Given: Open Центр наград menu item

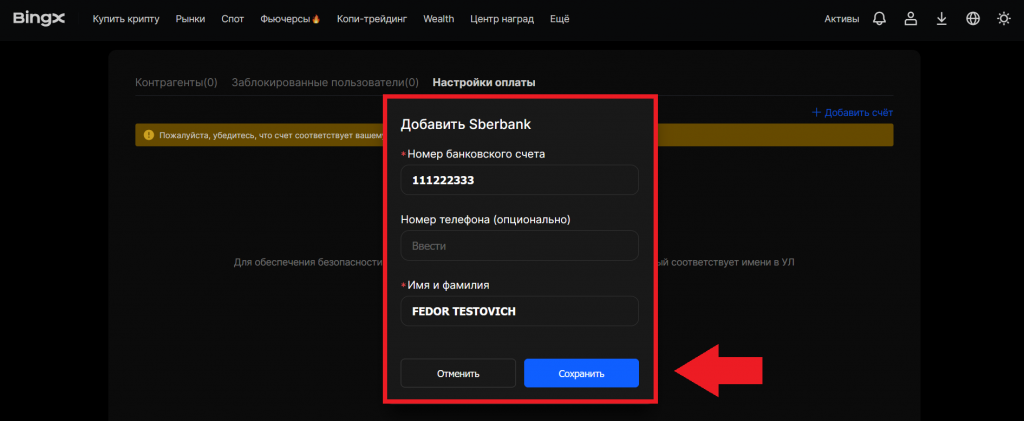Looking at the screenshot, I should (502, 19).
